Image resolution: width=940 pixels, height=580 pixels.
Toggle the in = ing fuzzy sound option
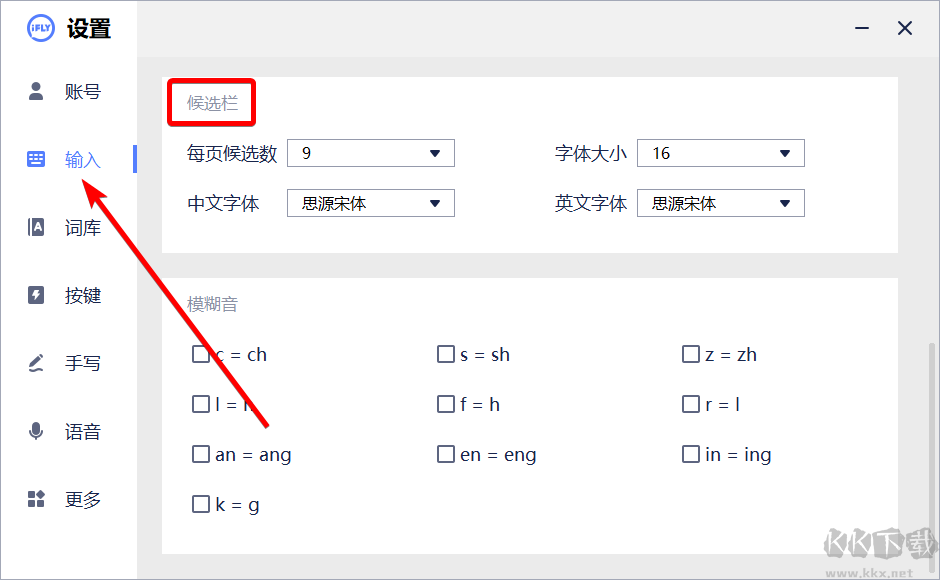click(x=690, y=453)
